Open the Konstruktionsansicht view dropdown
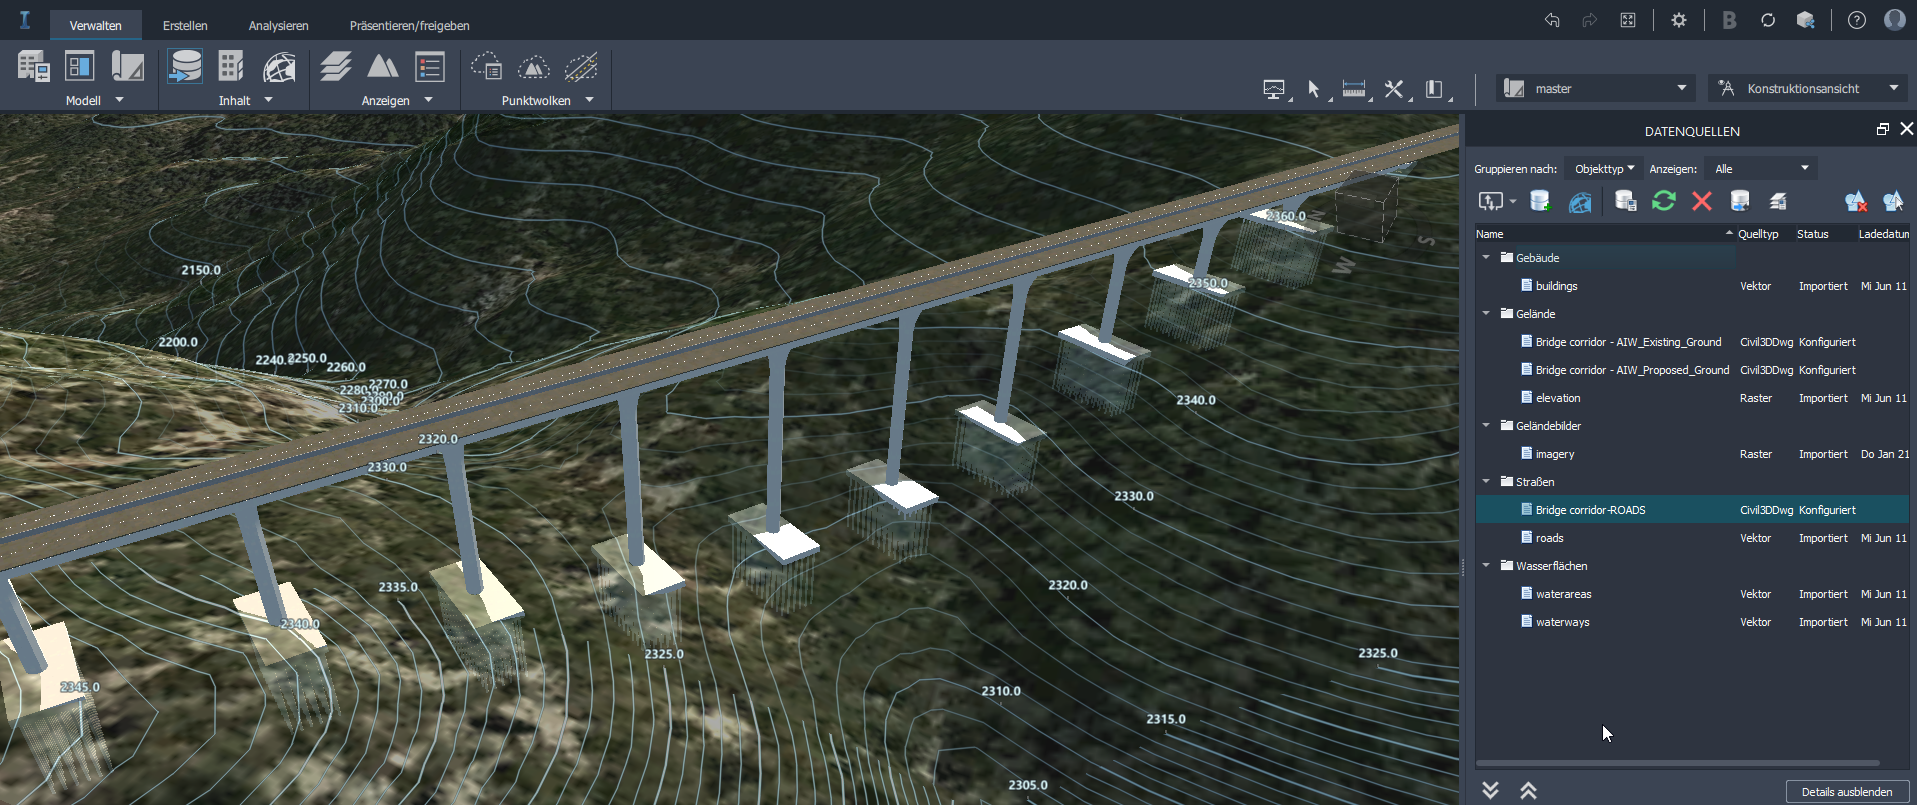This screenshot has height=805, width=1917. tap(1808, 88)
